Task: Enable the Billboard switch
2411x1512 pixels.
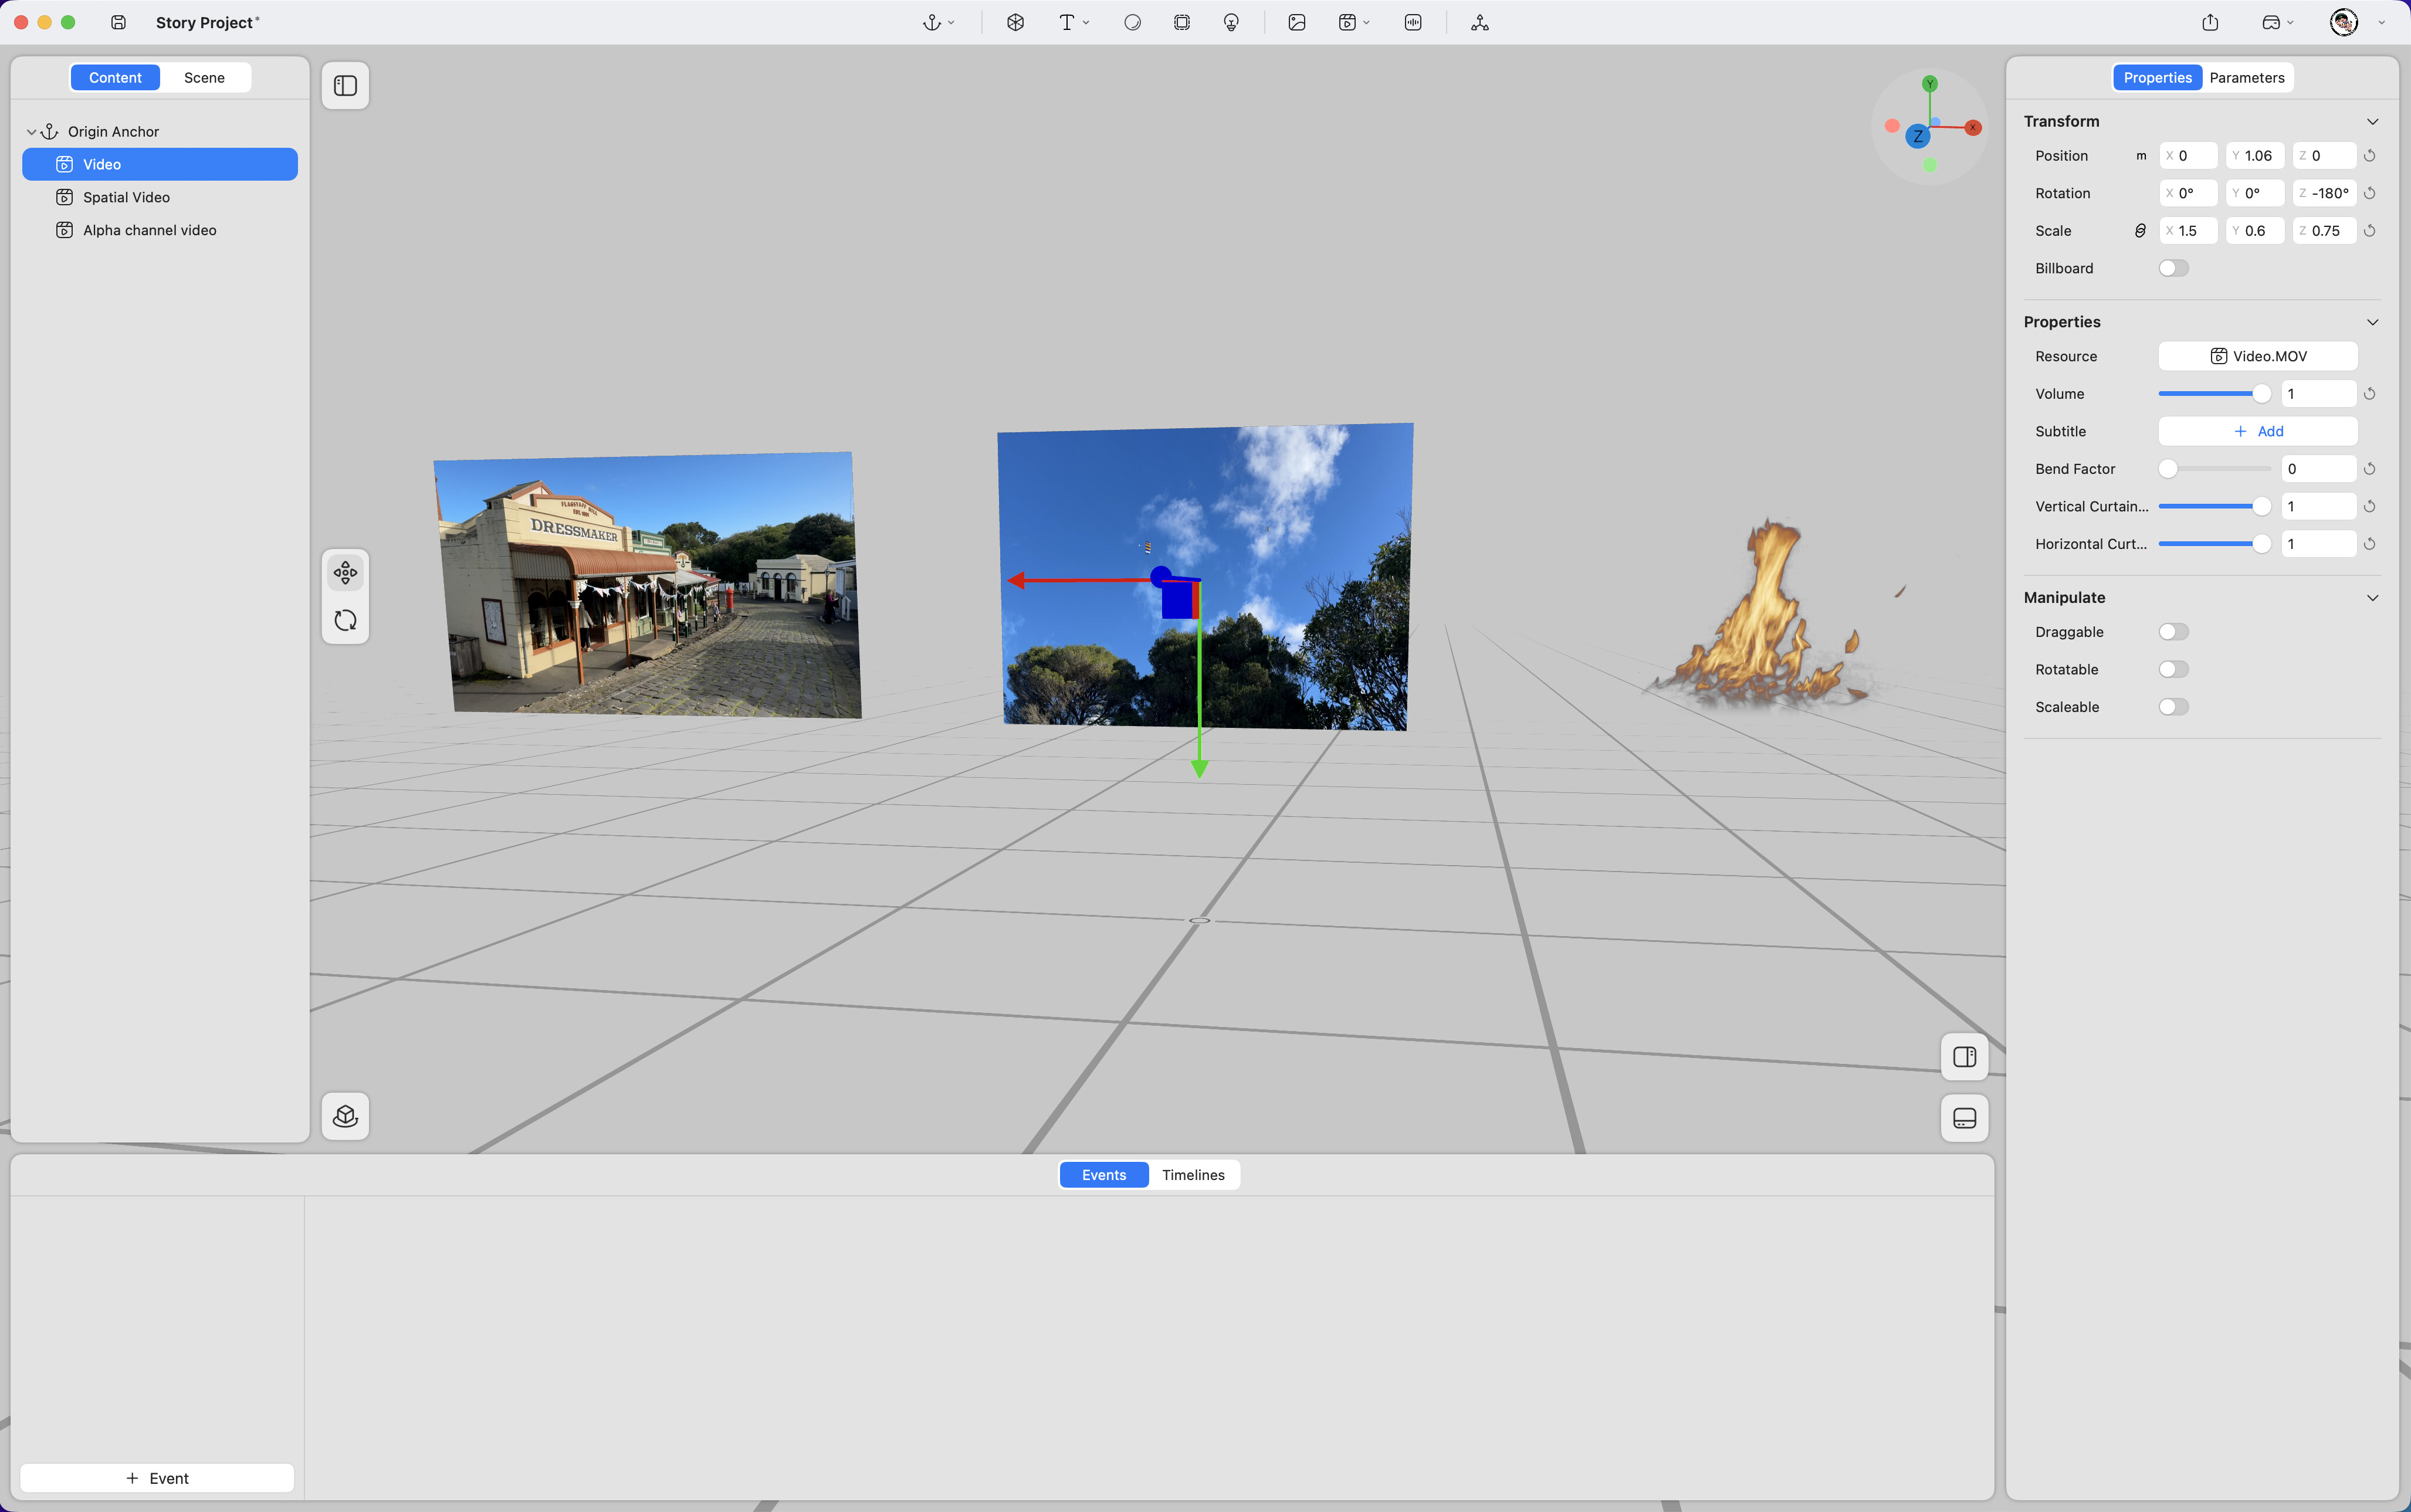Action: 2173,268
